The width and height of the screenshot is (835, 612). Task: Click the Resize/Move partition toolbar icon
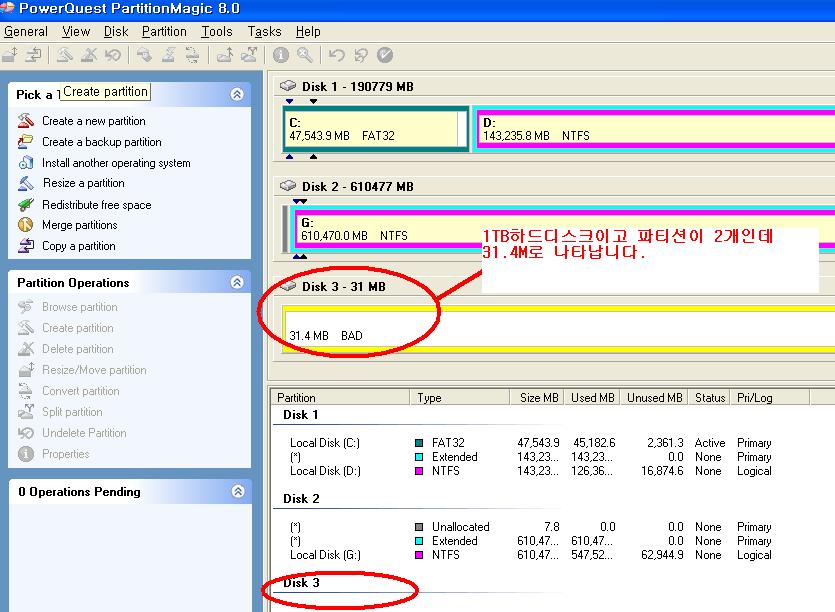(x=11, y=55)
